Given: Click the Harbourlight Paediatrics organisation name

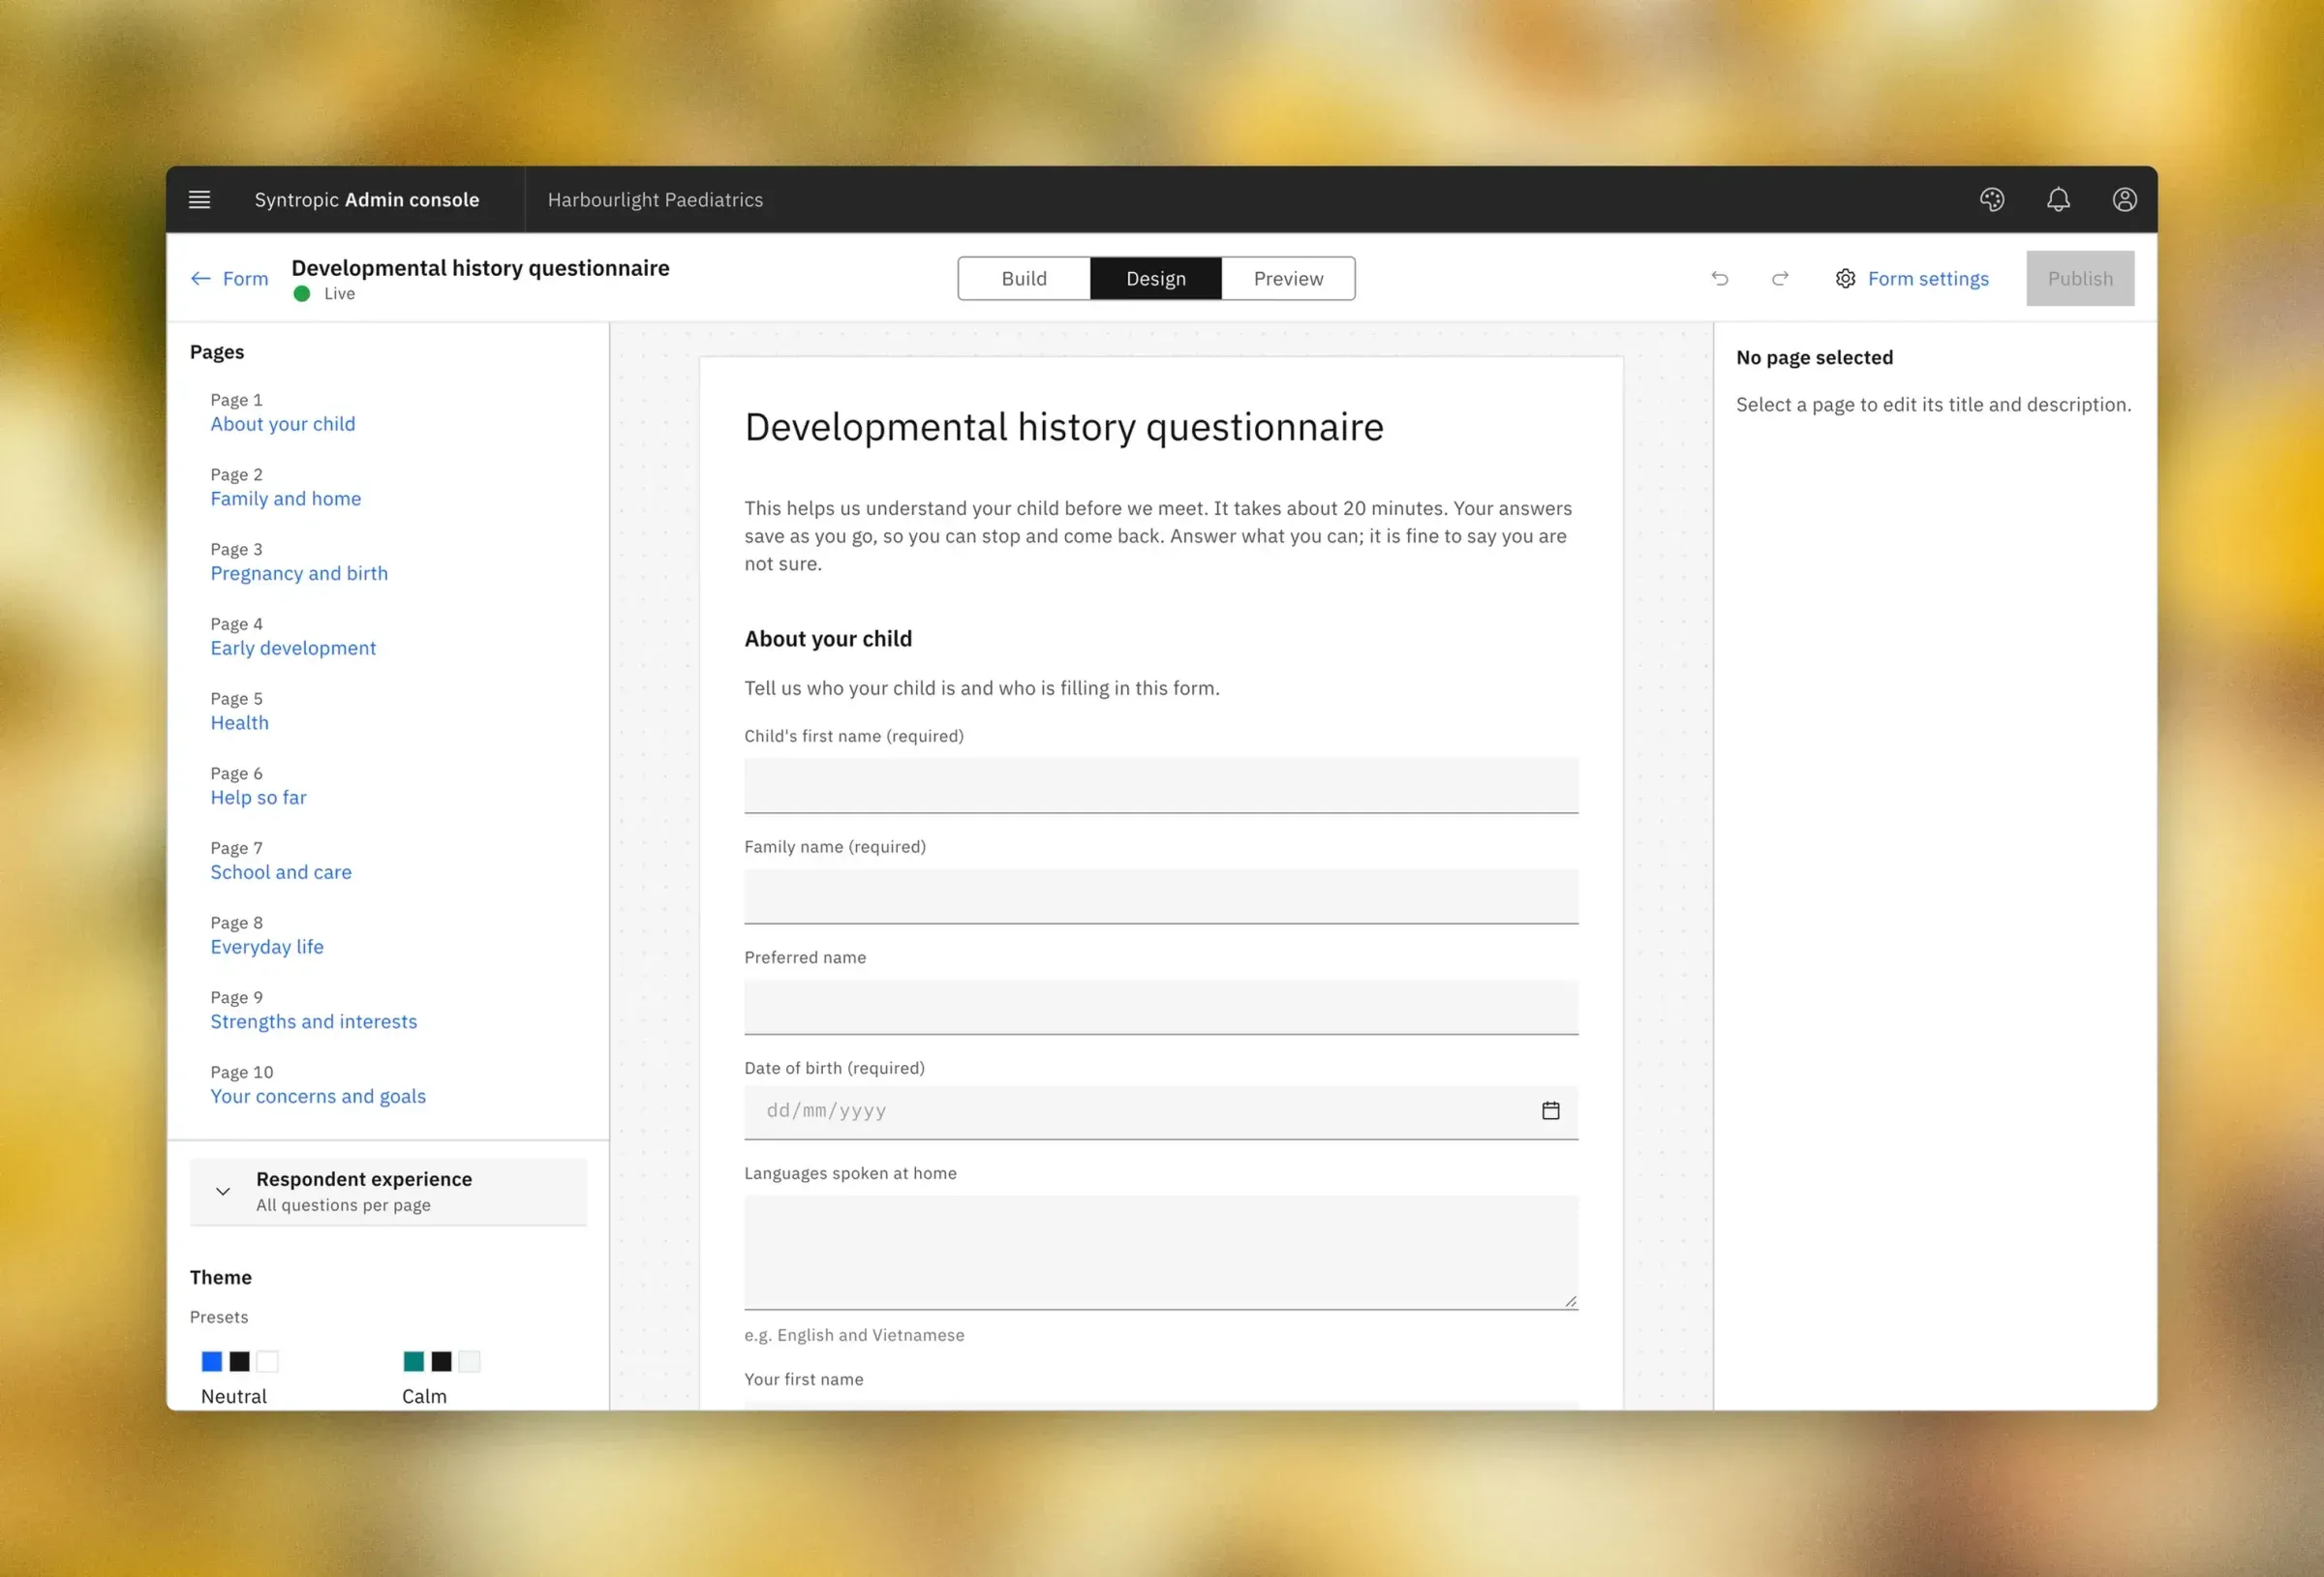Looking at the screenshot, I should [655, 199].
